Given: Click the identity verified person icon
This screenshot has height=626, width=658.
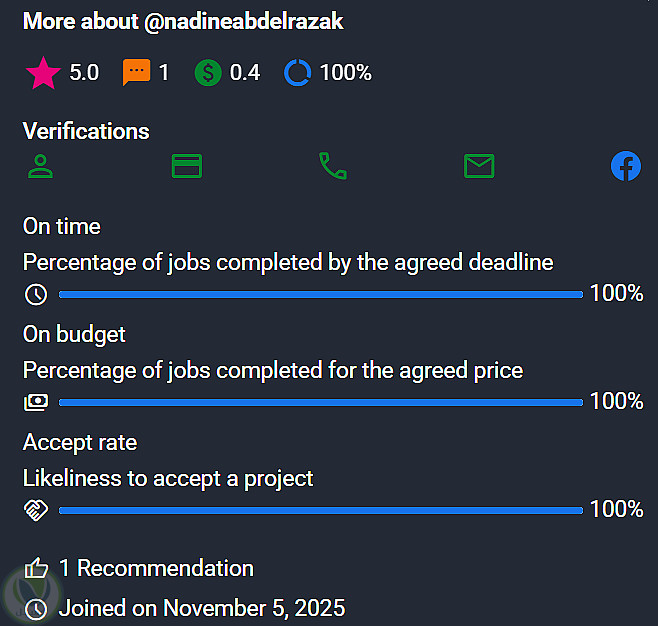Looking at the screenshot, I should [x=40, y=166].
